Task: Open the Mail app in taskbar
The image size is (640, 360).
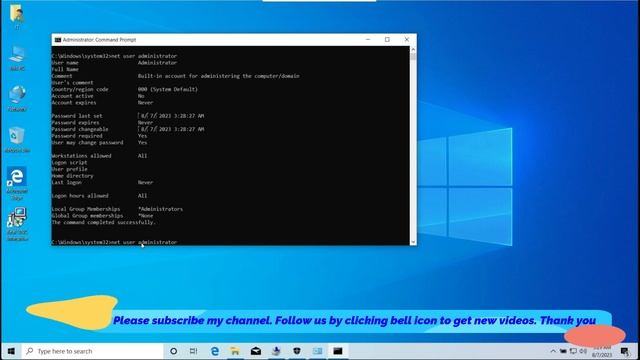Action: coord(256,351)
